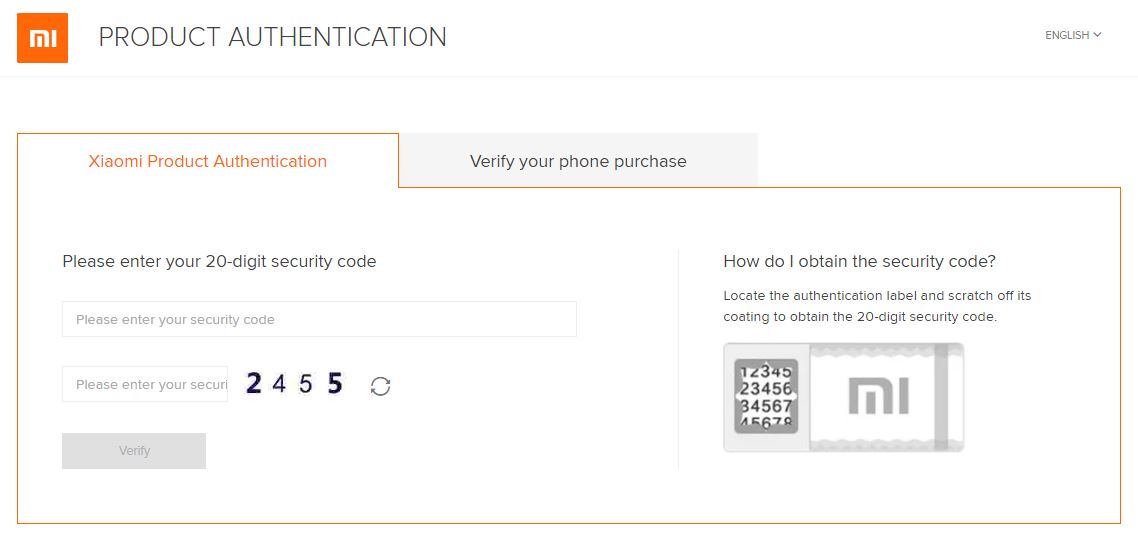Refresh the captcha image
This screenshot has height=550, width=1138.
coord(380,386)
